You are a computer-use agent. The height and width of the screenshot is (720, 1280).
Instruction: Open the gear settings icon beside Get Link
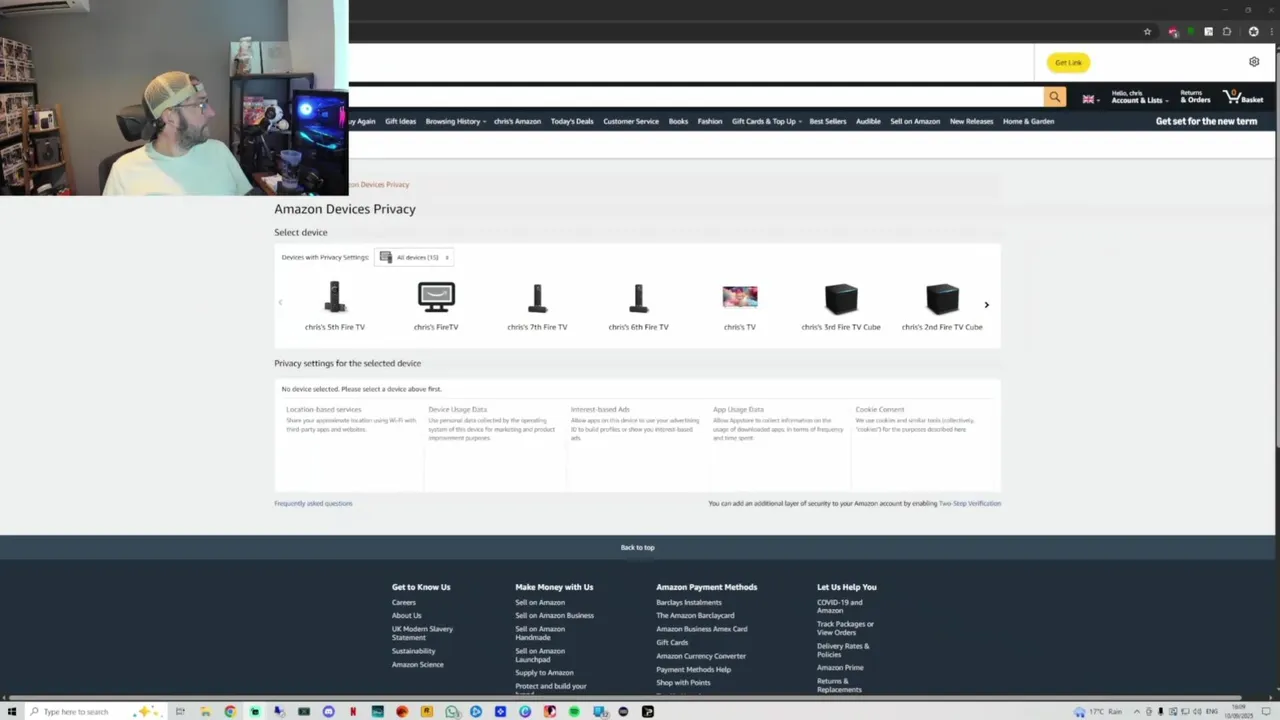tap(1254, 62)
